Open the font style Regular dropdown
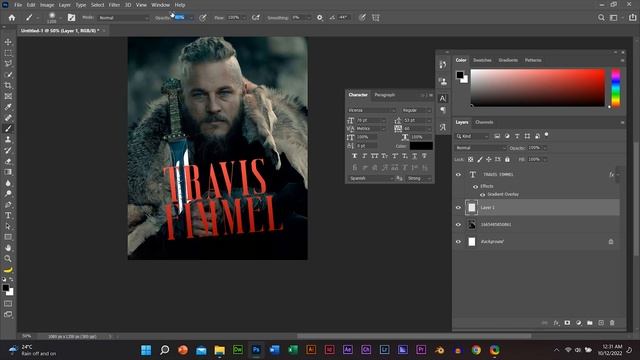Image resolution: width=640 pixels, height=360 pixels. click(x=416, y=110)
